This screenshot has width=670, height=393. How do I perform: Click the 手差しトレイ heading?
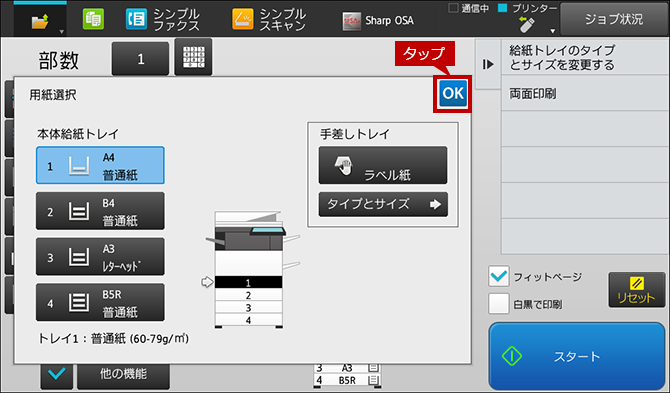coord(355,134)
